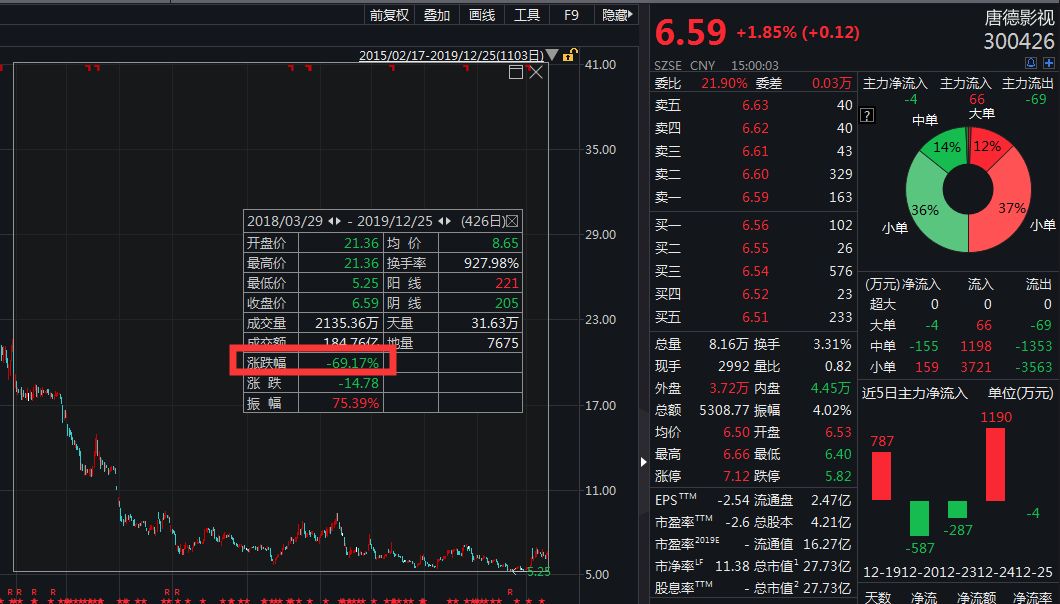Viewport: 1060px width, 604px height.
Task: Open the 工具 tools menu
Action: [x=527, y=14]
